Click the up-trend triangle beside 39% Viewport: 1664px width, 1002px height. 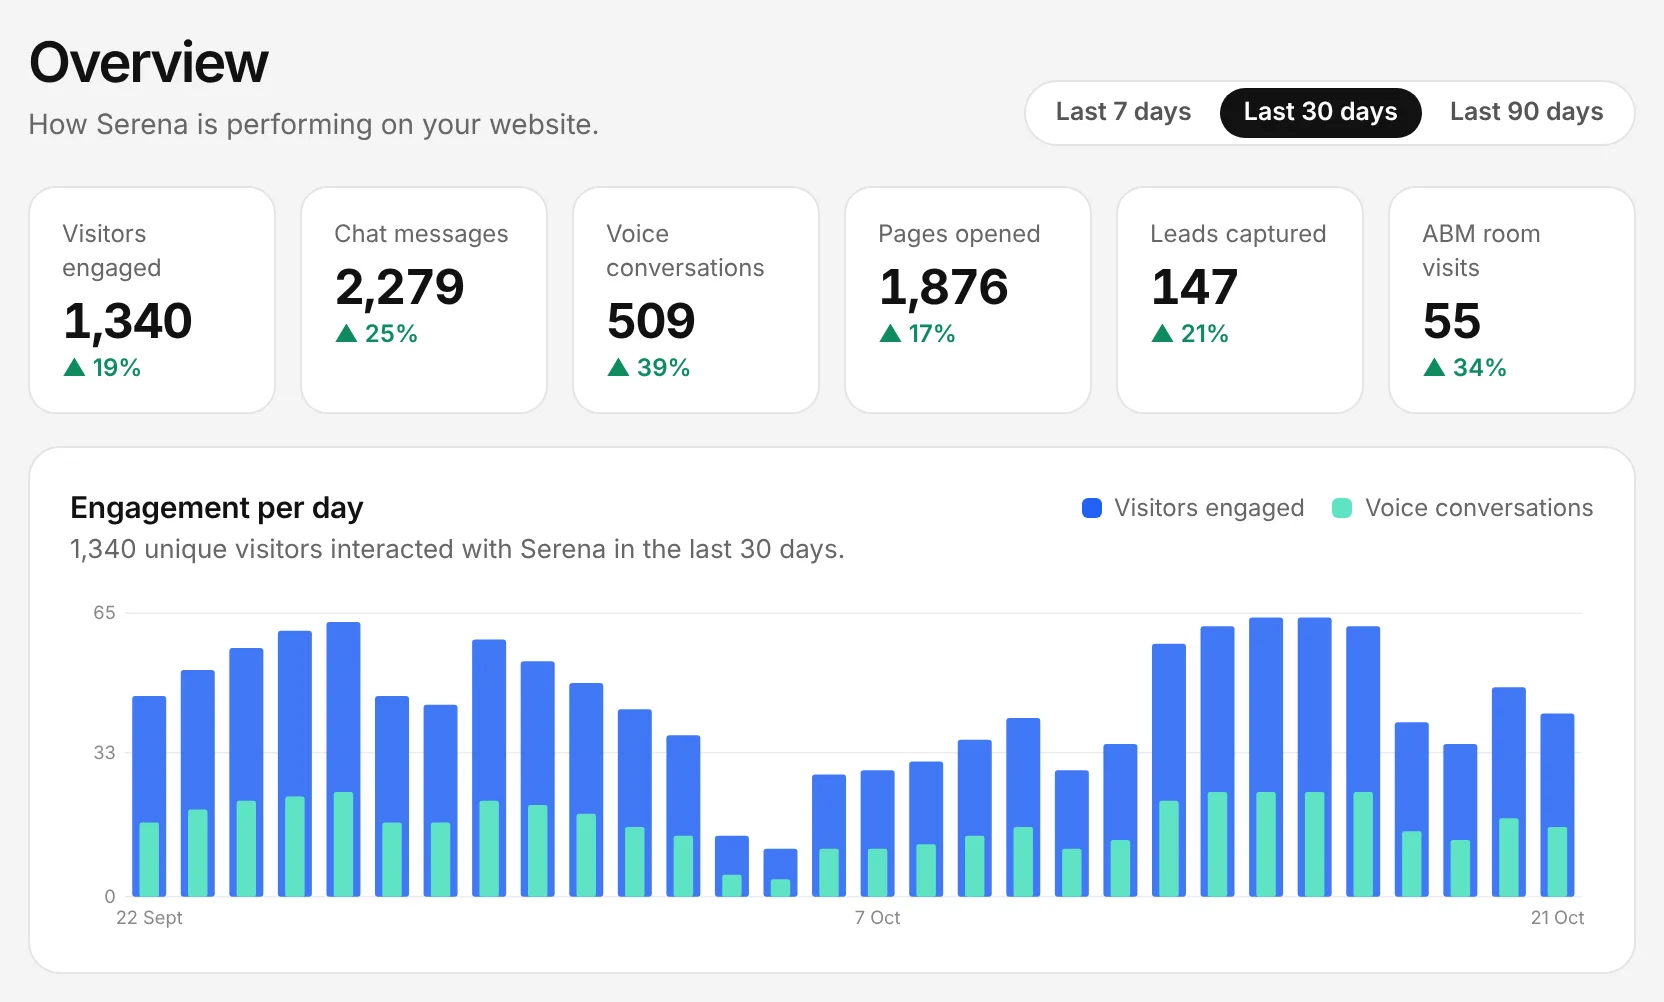click(x=618, y=368)
